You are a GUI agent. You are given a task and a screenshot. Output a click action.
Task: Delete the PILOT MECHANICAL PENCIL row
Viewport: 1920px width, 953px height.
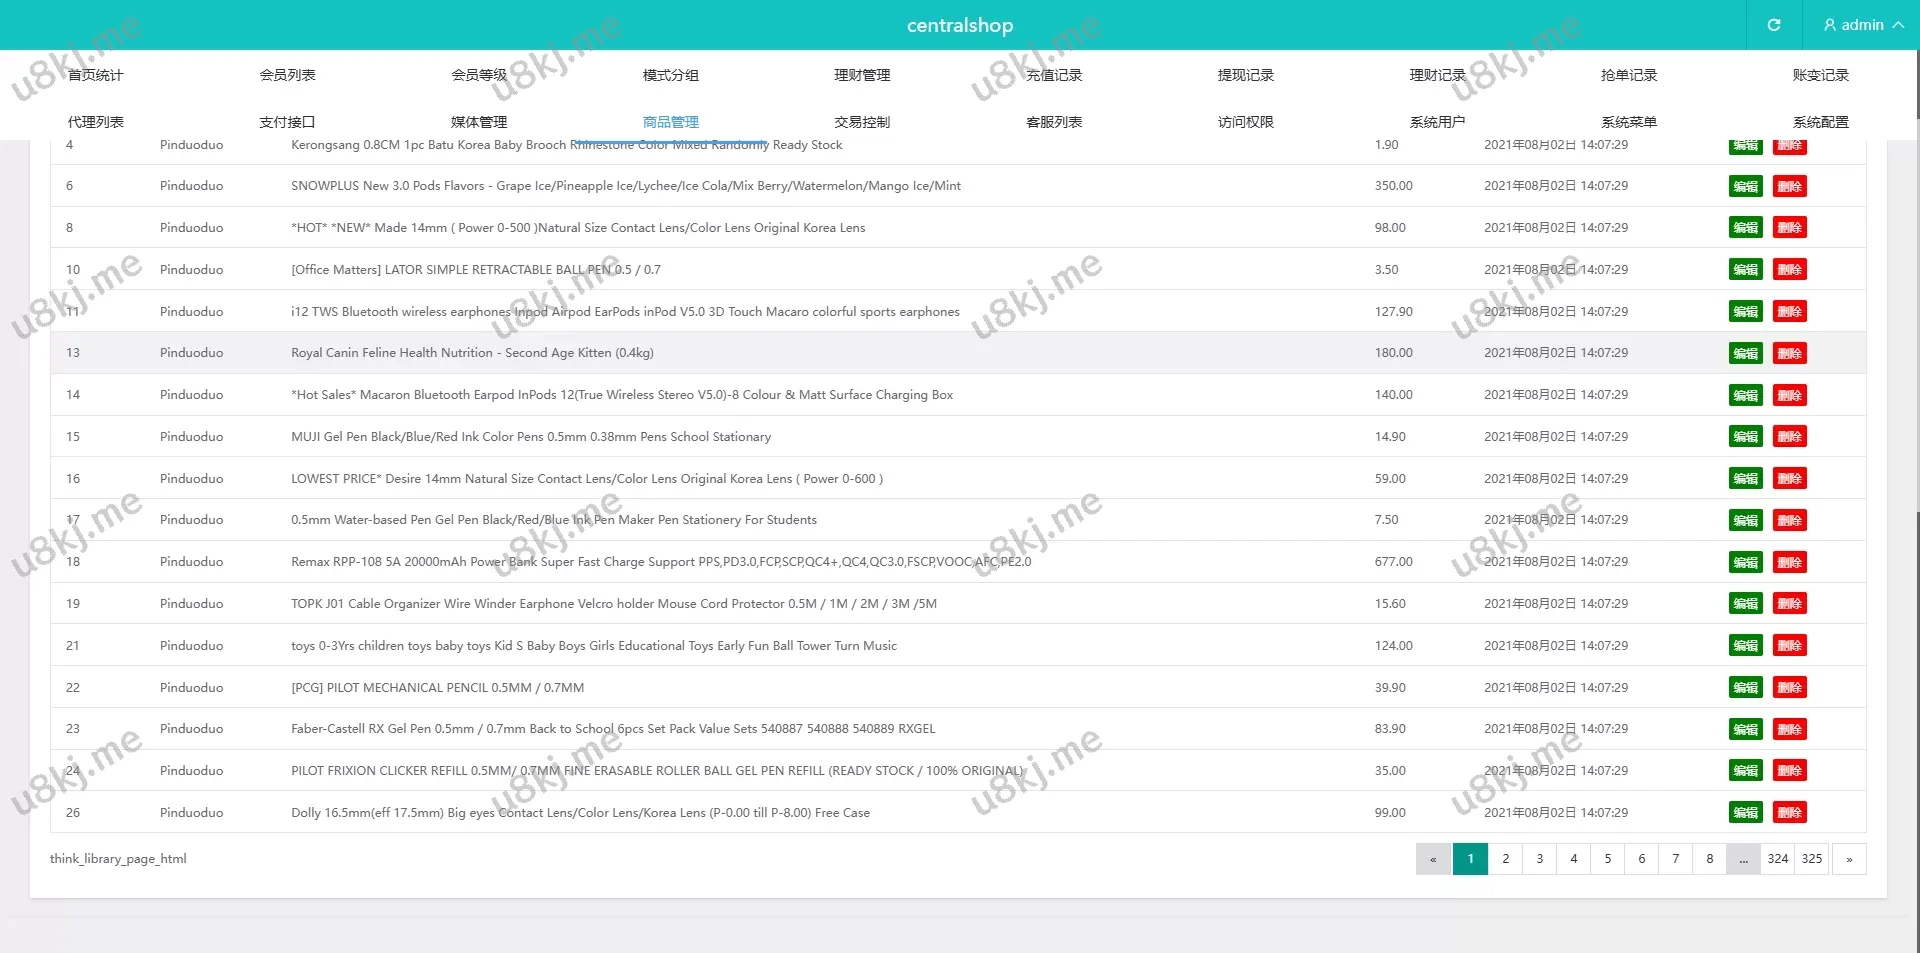pyautogui.click(x=1789, y=688)
